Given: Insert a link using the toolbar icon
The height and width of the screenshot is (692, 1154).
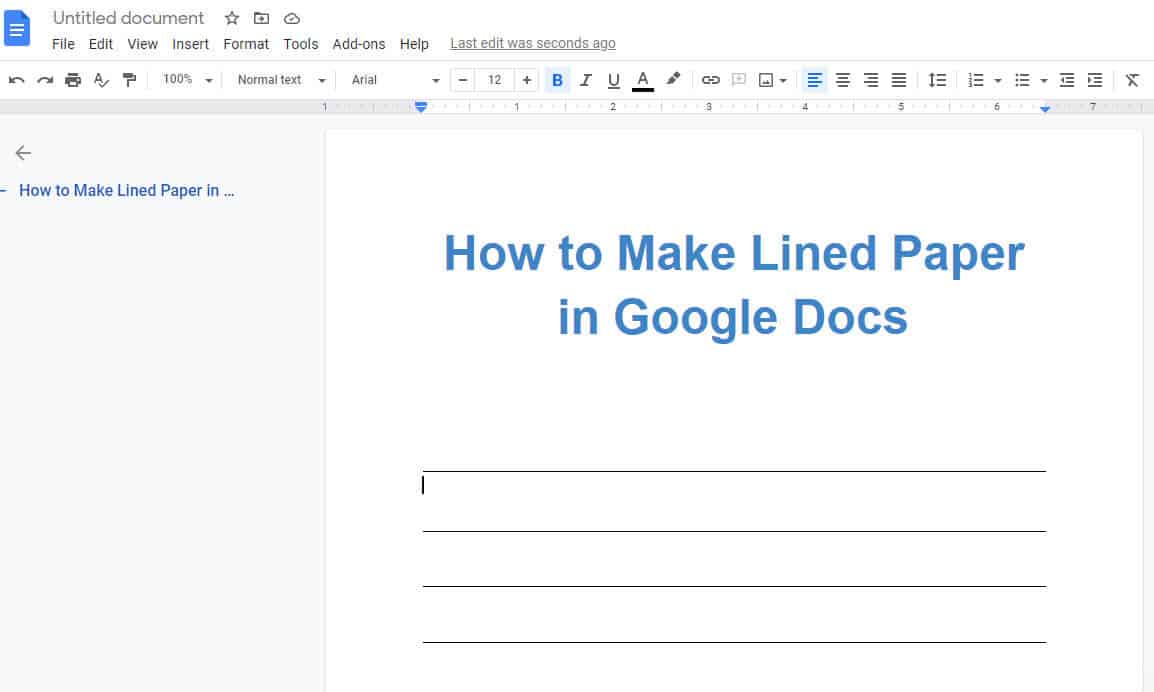Looking at the screenshot, I should 711,80.
